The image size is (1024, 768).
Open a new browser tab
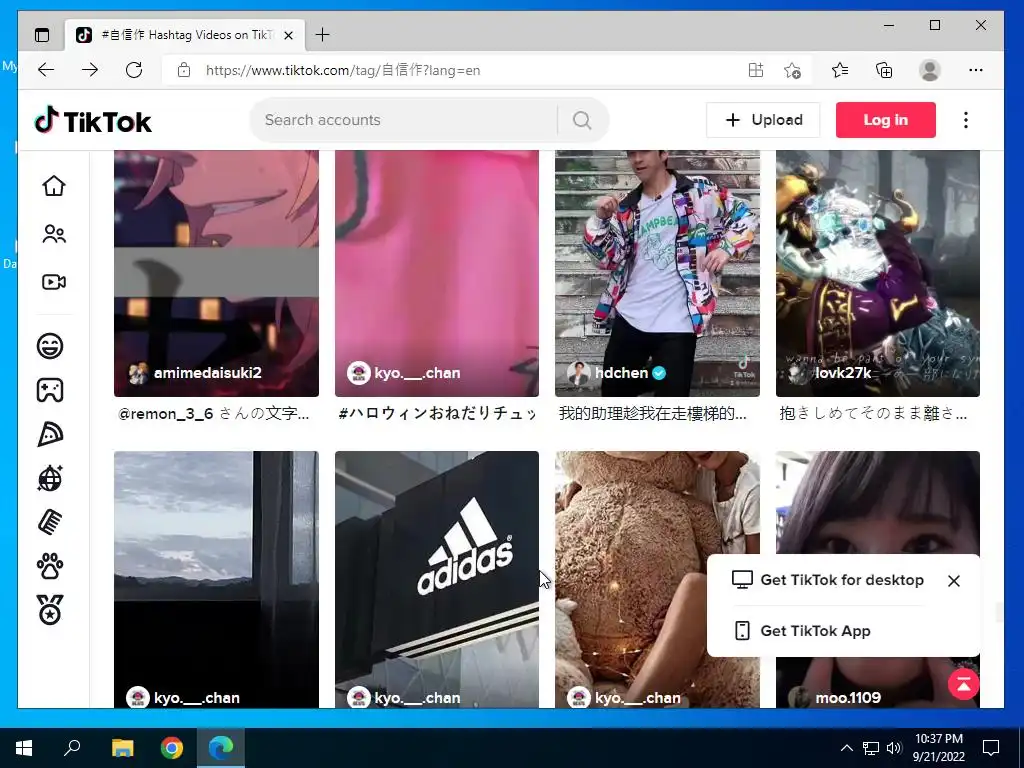click(323, 35)
